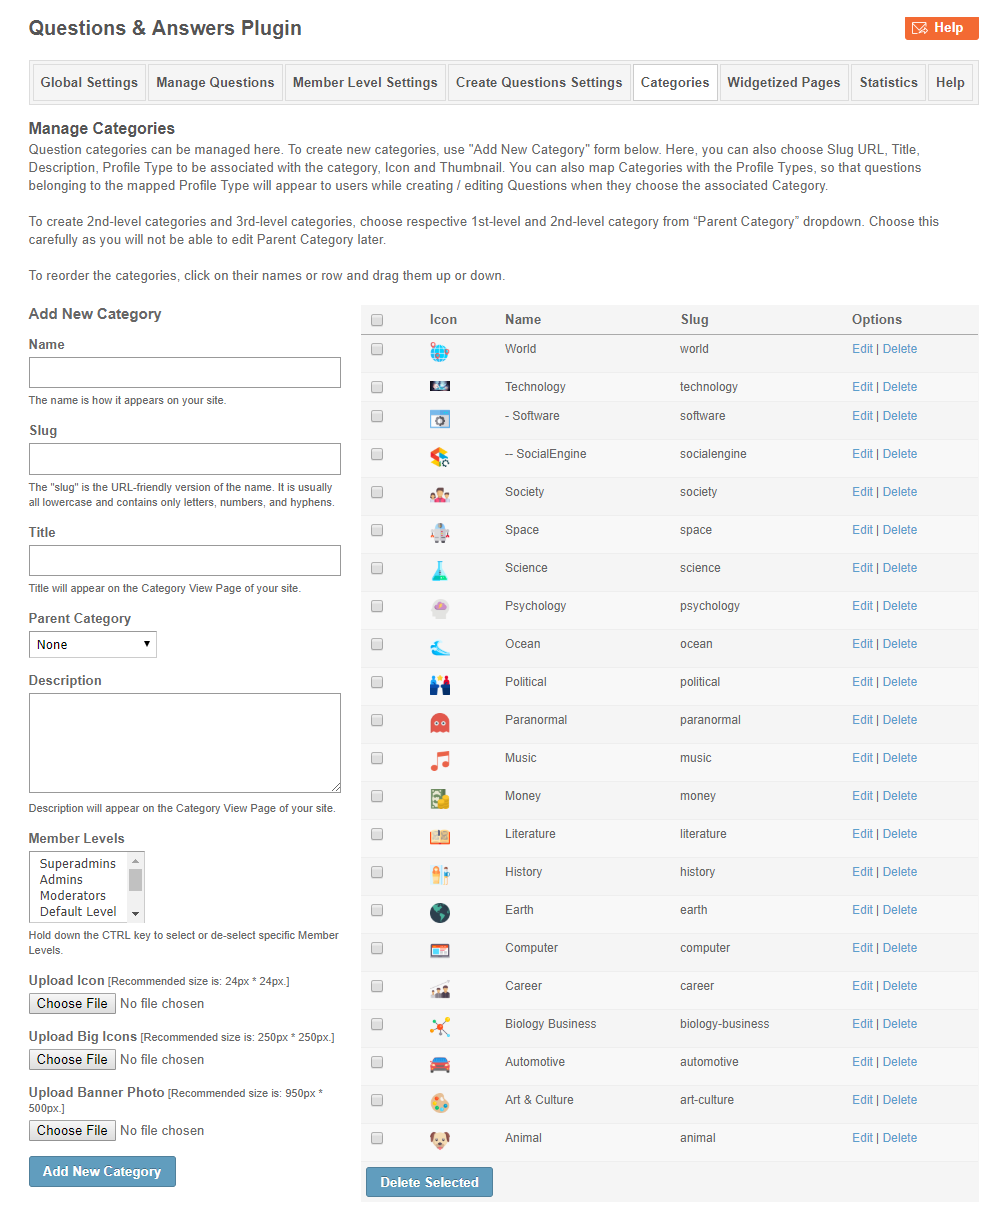The height and width of the screenshot is (1223, 996).
Task: Click the car icon for Automotive category
Action: click(x=439, y=1064)
